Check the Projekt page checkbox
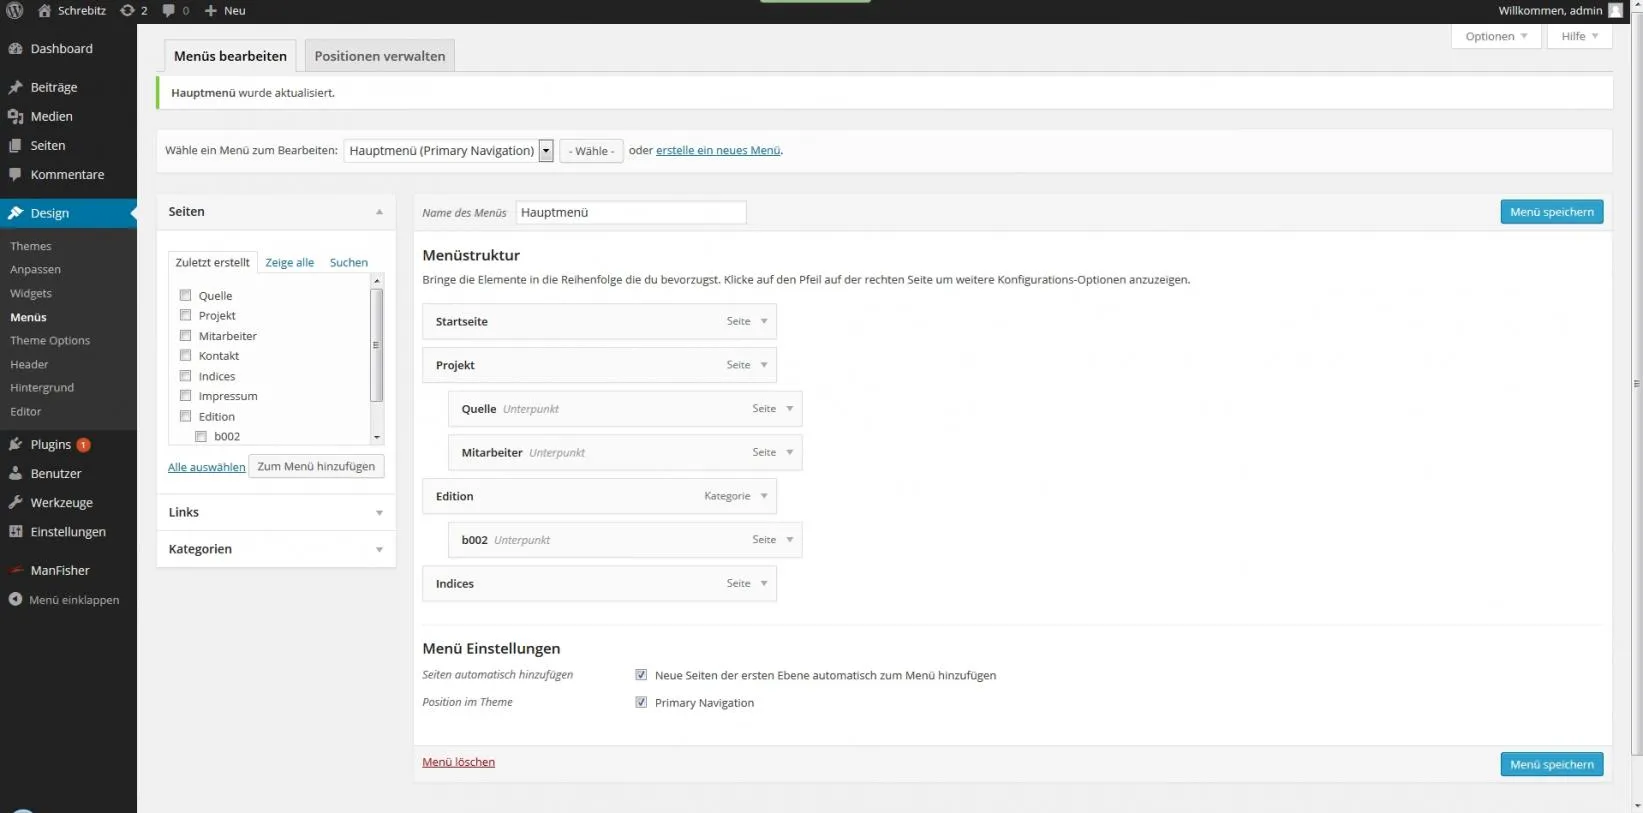The height and width of the screenshot is (813, 1643). (185, 315)
